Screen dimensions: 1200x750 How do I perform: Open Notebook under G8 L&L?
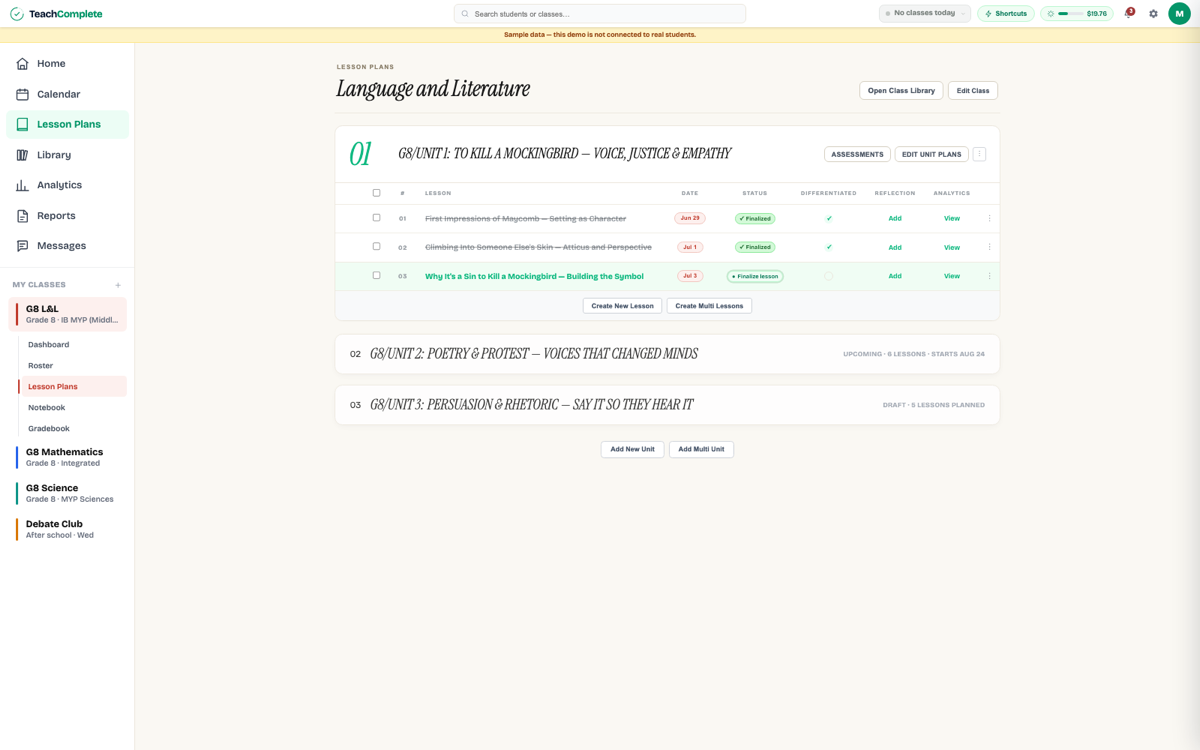point(72,407)
